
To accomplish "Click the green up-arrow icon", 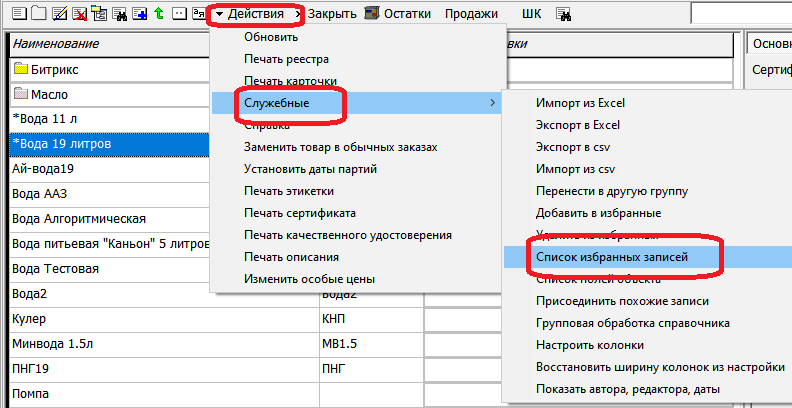I will click(158, 14).
